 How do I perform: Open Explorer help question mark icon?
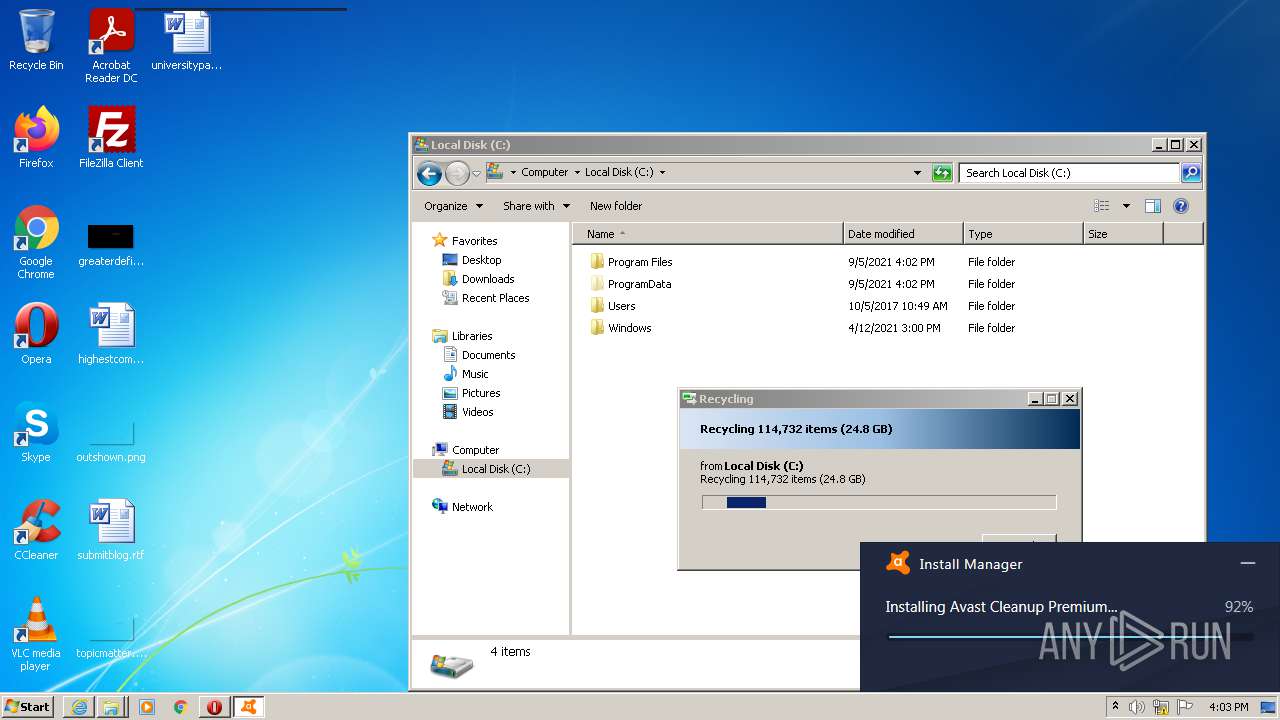[x=1181, y=206]
